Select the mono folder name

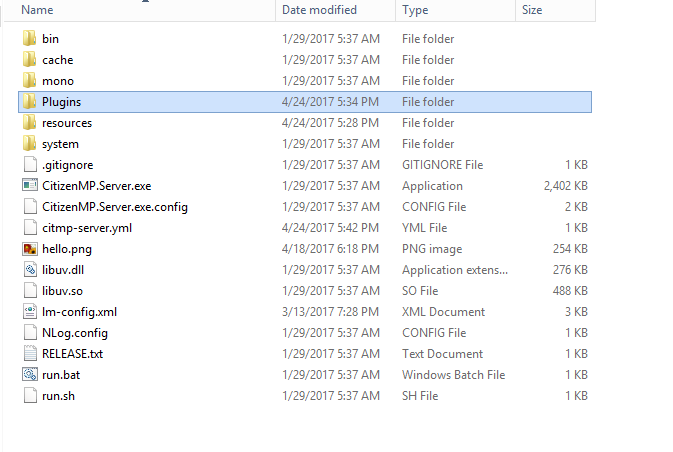coord(58,81)
